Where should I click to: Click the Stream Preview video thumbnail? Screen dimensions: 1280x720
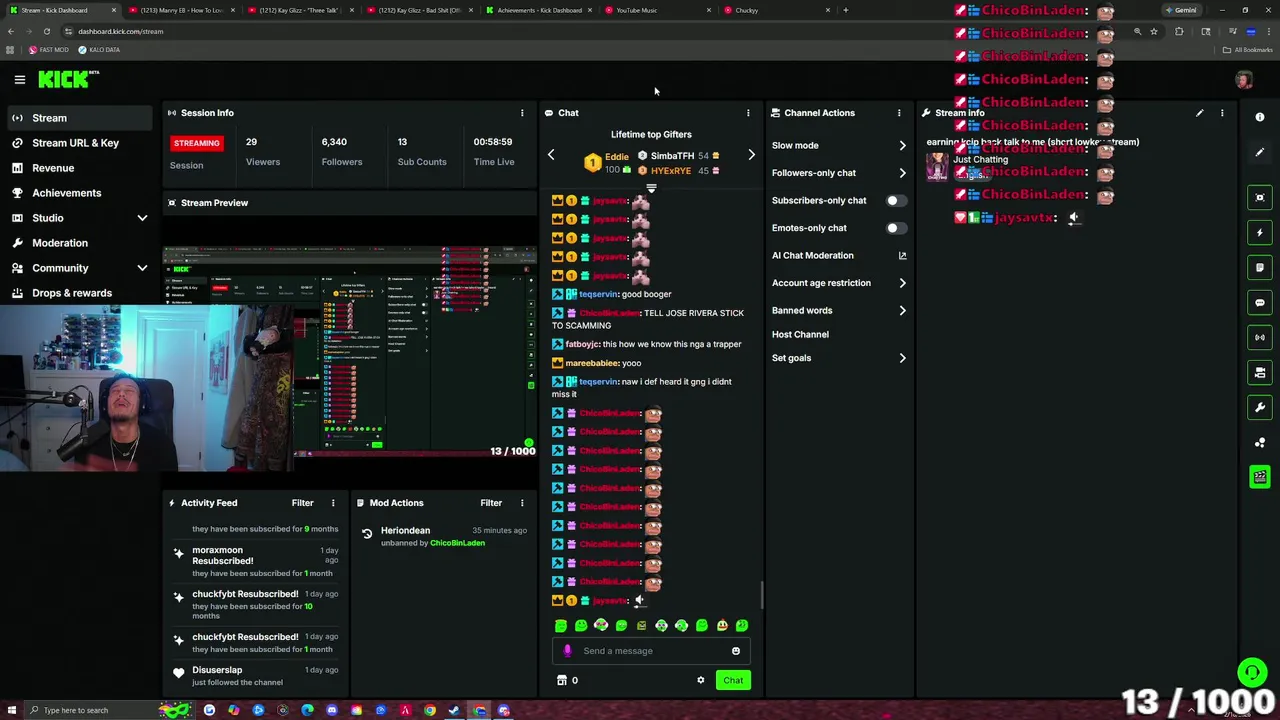pos(350,353)
